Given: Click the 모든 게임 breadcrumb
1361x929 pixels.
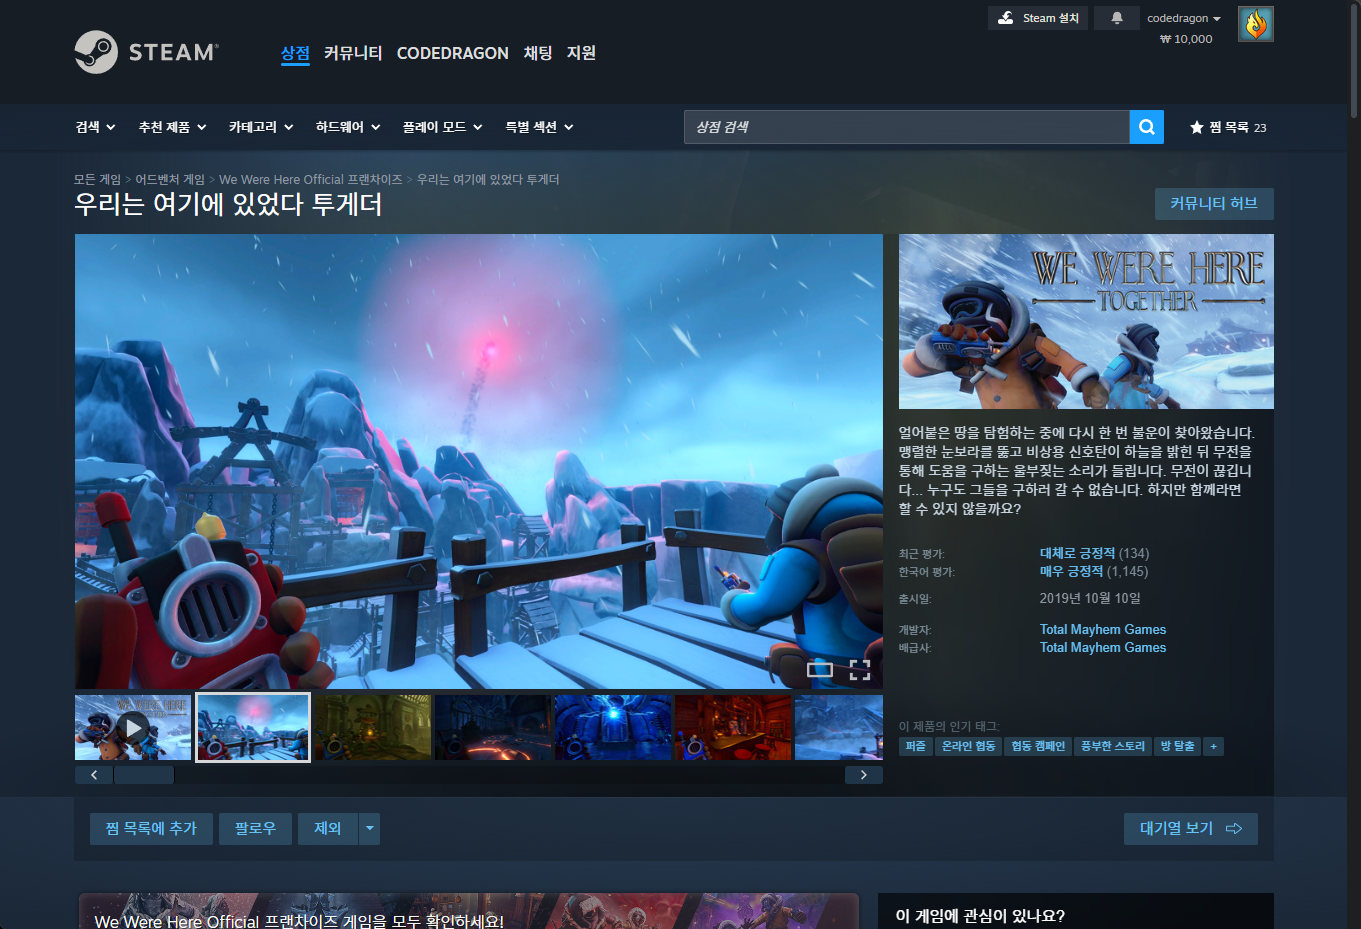Looking at the screenshot, I should click(97, 180).
